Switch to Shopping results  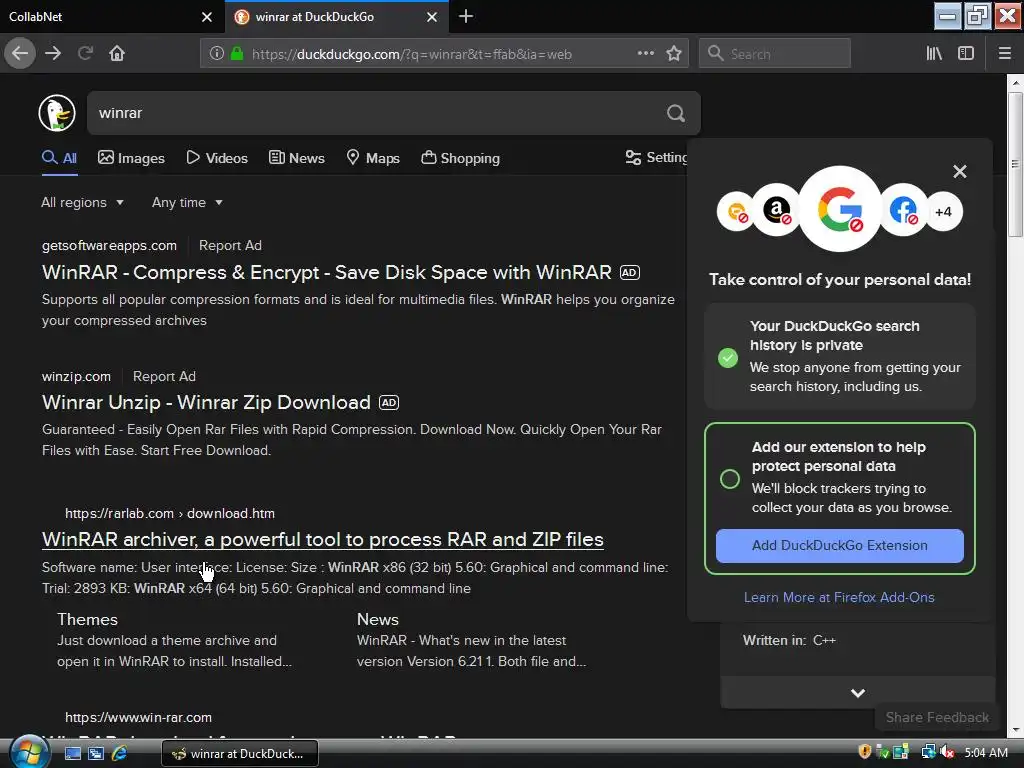460,158
